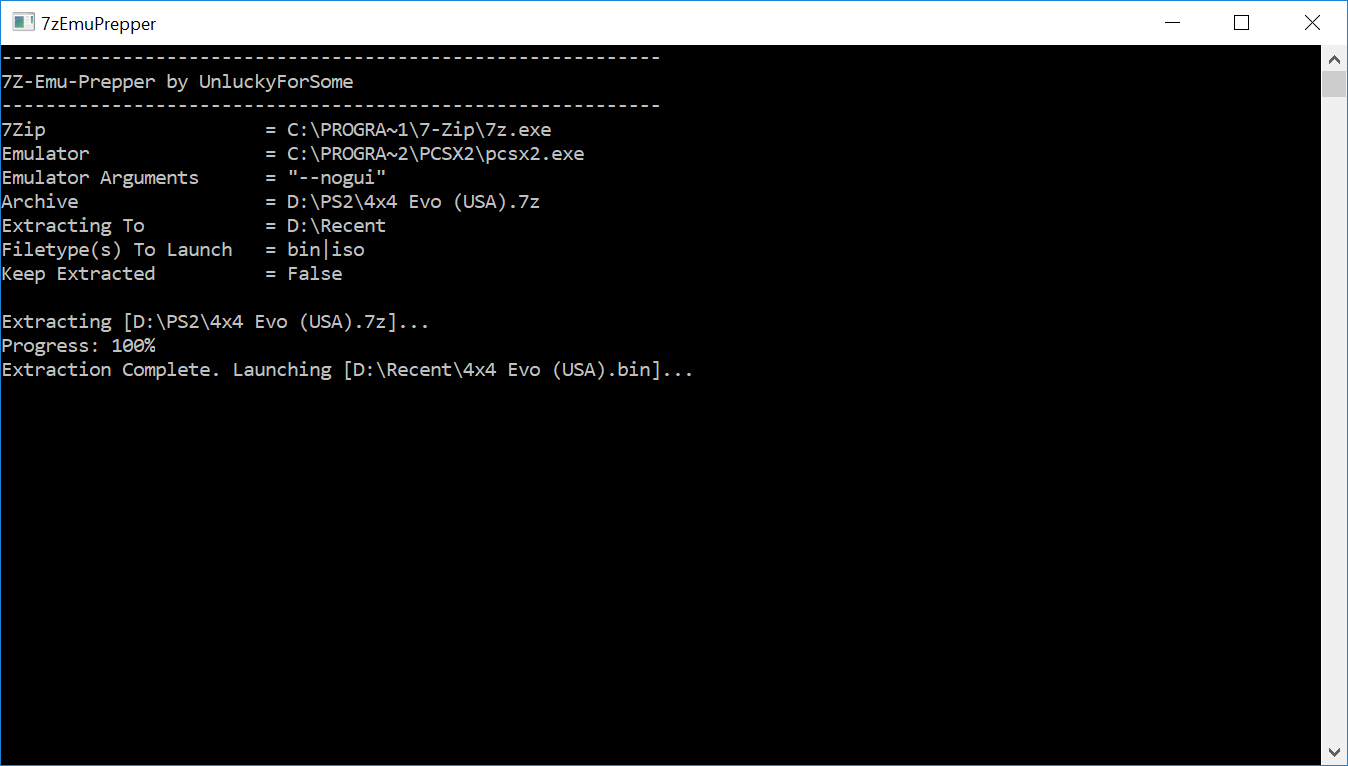Image resolution: width=1348 pixels, height=766 pixels.
Task: Select the Archive 4x4 Evo path
Action: (x=412, y=201)
